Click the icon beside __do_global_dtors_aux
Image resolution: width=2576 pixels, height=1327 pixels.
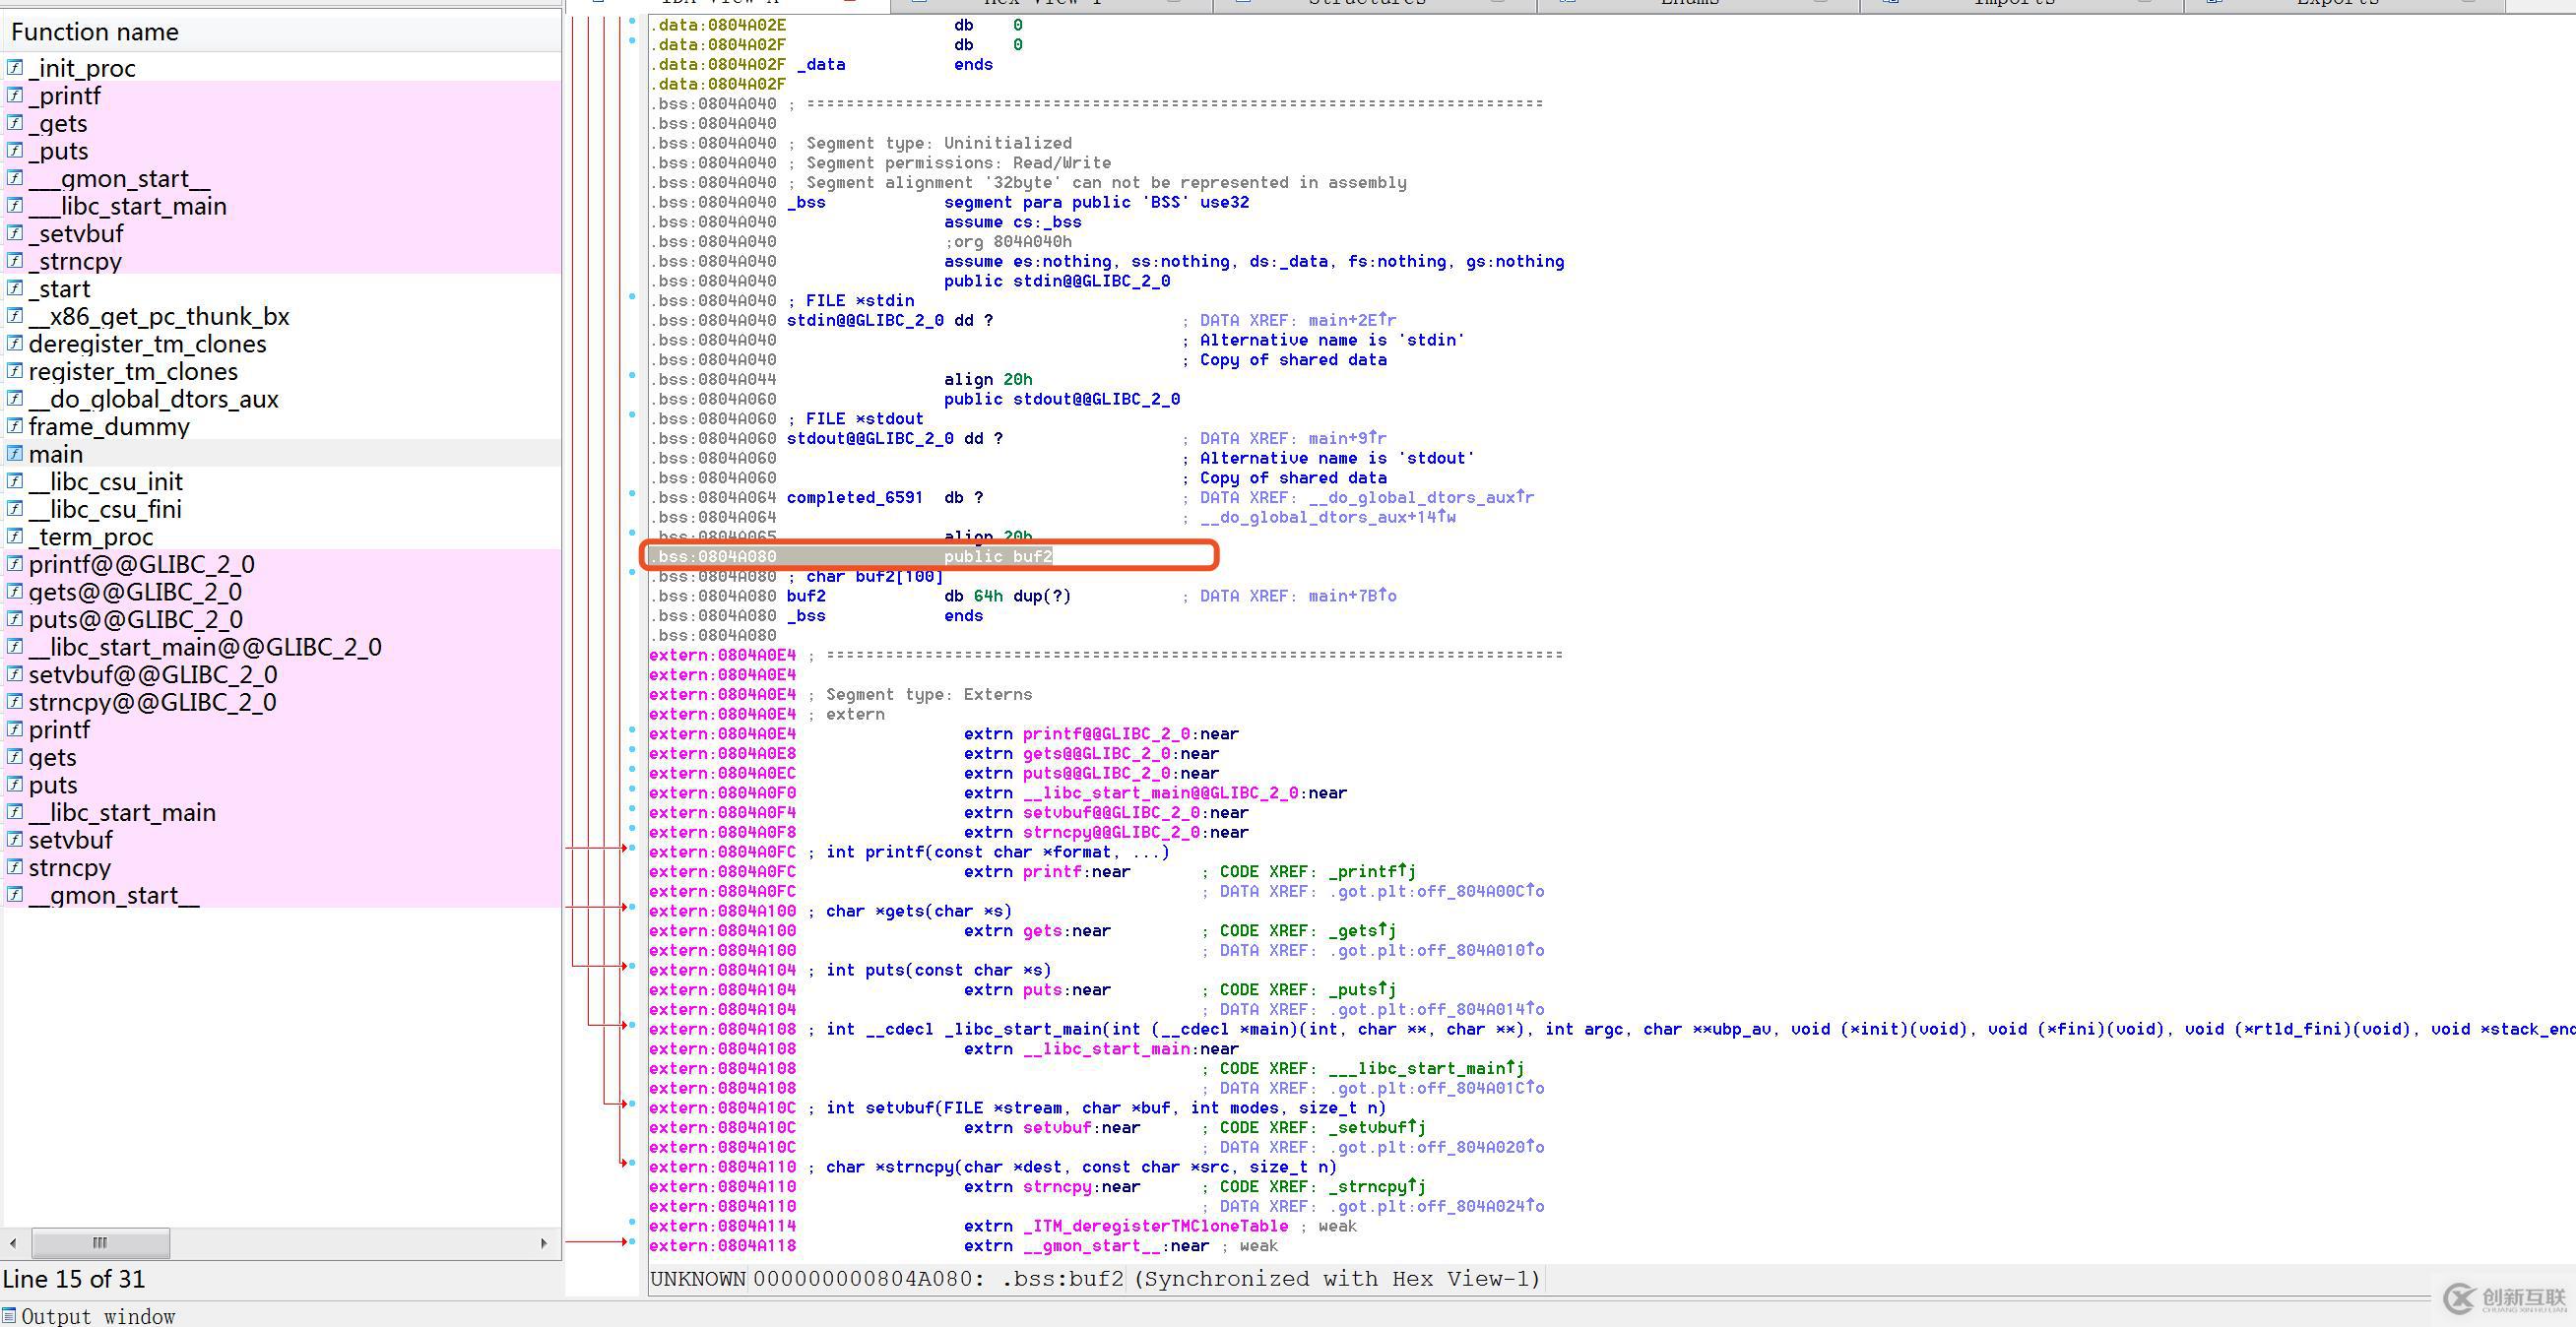(15, 398)
